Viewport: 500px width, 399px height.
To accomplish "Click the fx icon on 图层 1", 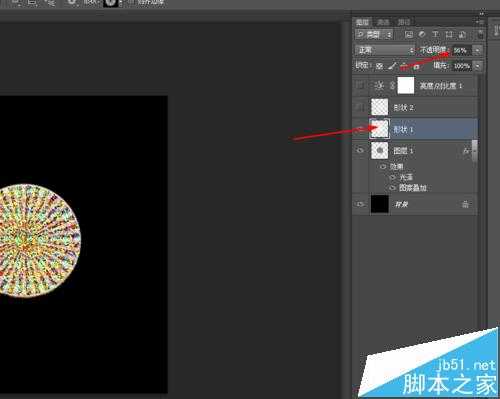I will click(x=465, y=151).
